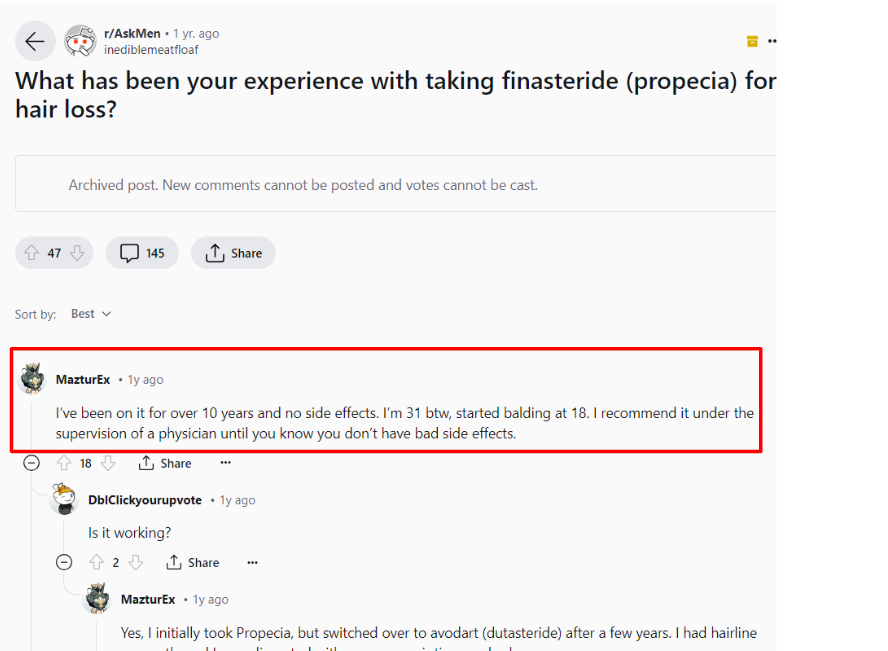Collapse DblClickyourupvote's reply thread

64,562
